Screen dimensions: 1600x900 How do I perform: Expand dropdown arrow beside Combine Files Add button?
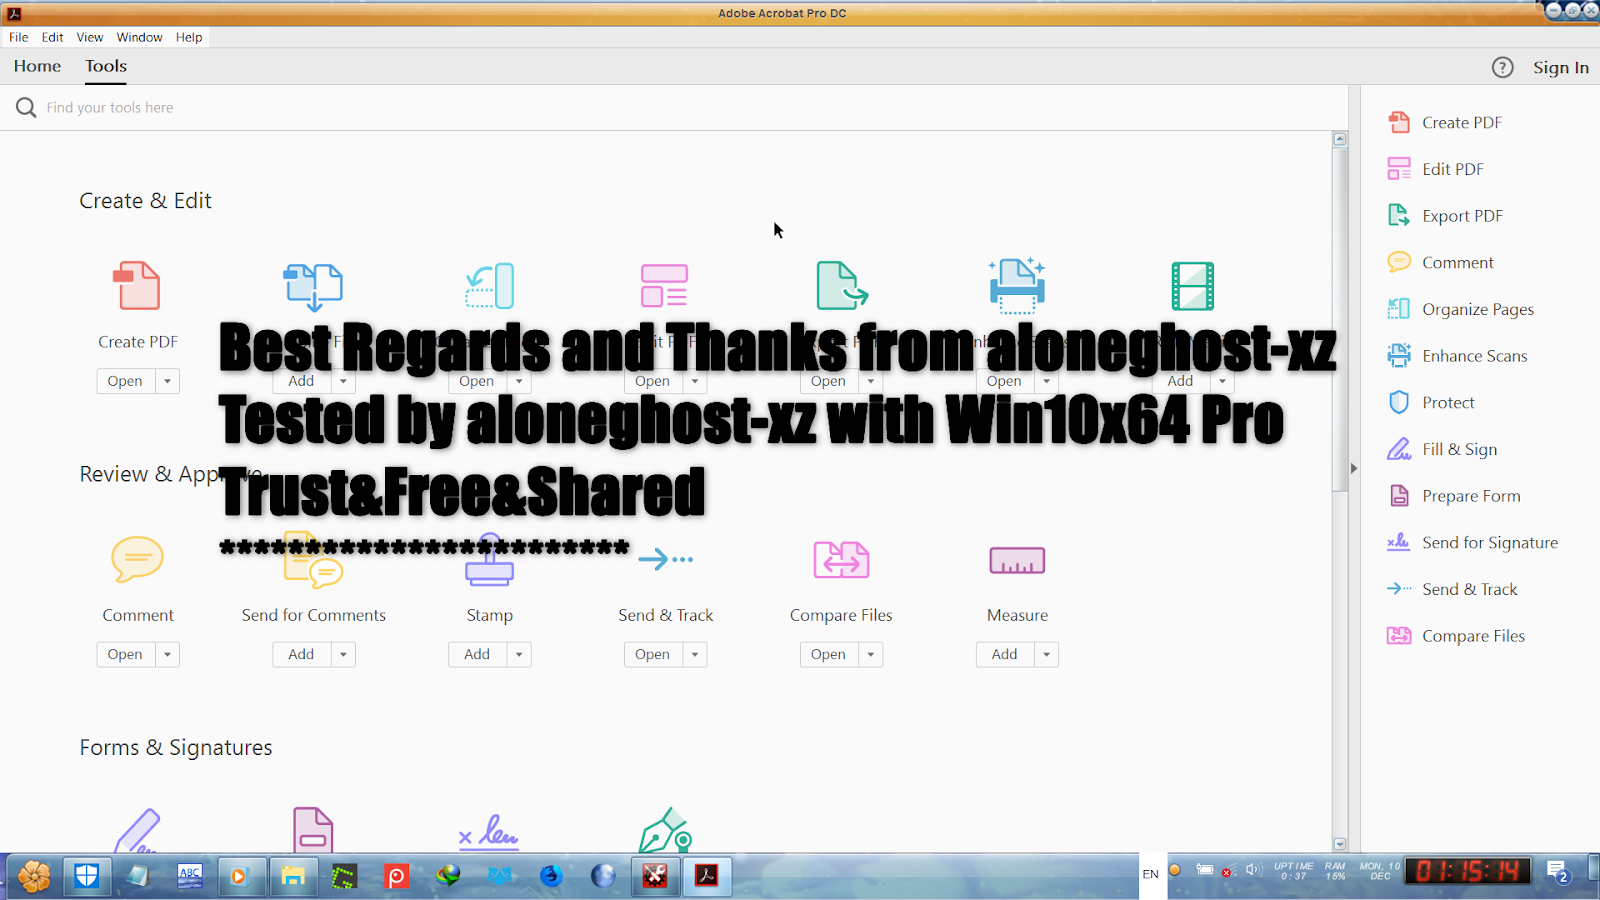[x=343, y=381]
